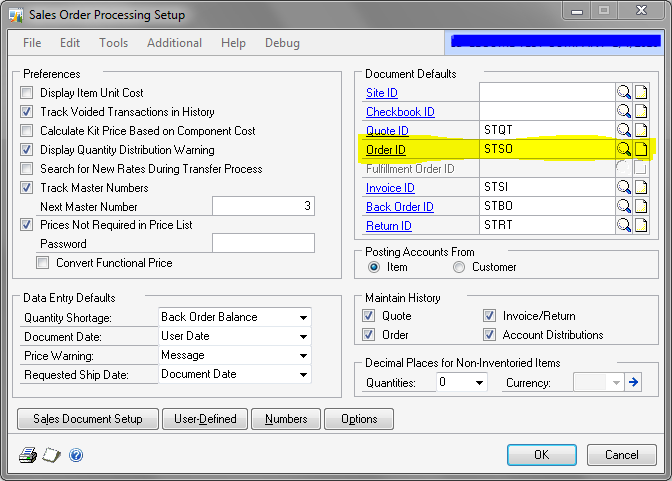The width and height of the screenshot is (672, 481).
Task: Click the Invoice ID lookup magnifier
Action: (624, 188)
